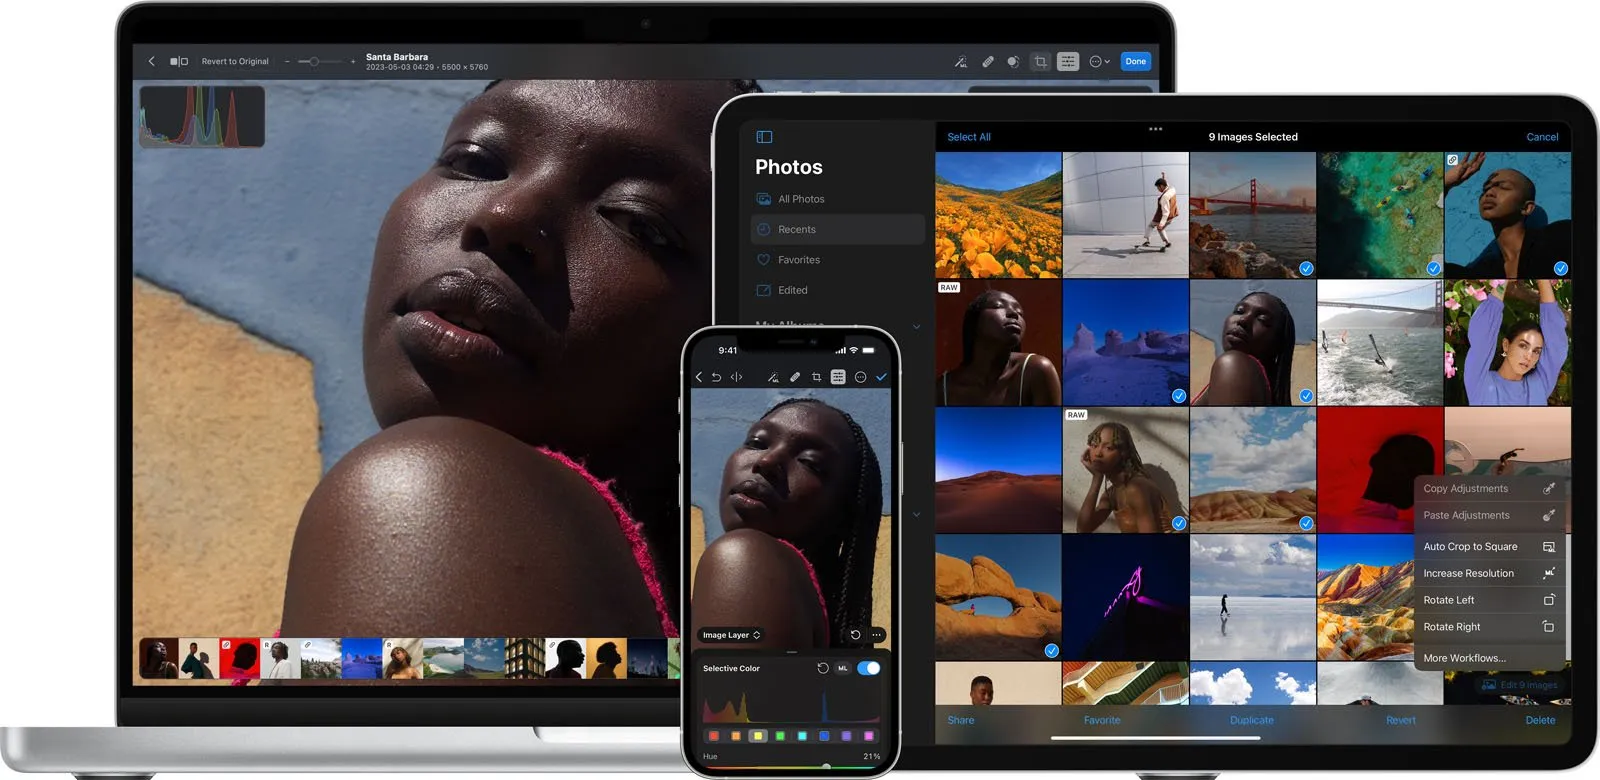
Task: Select the red Selective Color swatch on iPhone
Action: (x=714, y=736)
